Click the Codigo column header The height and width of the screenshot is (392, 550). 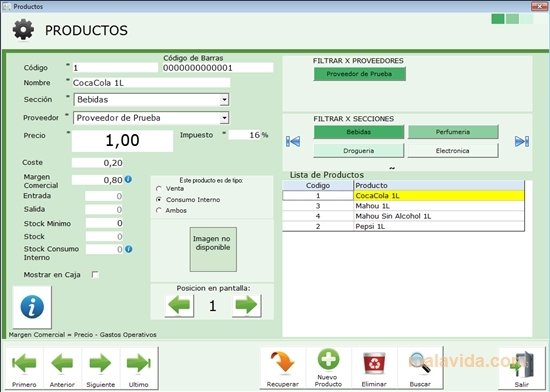318,185
